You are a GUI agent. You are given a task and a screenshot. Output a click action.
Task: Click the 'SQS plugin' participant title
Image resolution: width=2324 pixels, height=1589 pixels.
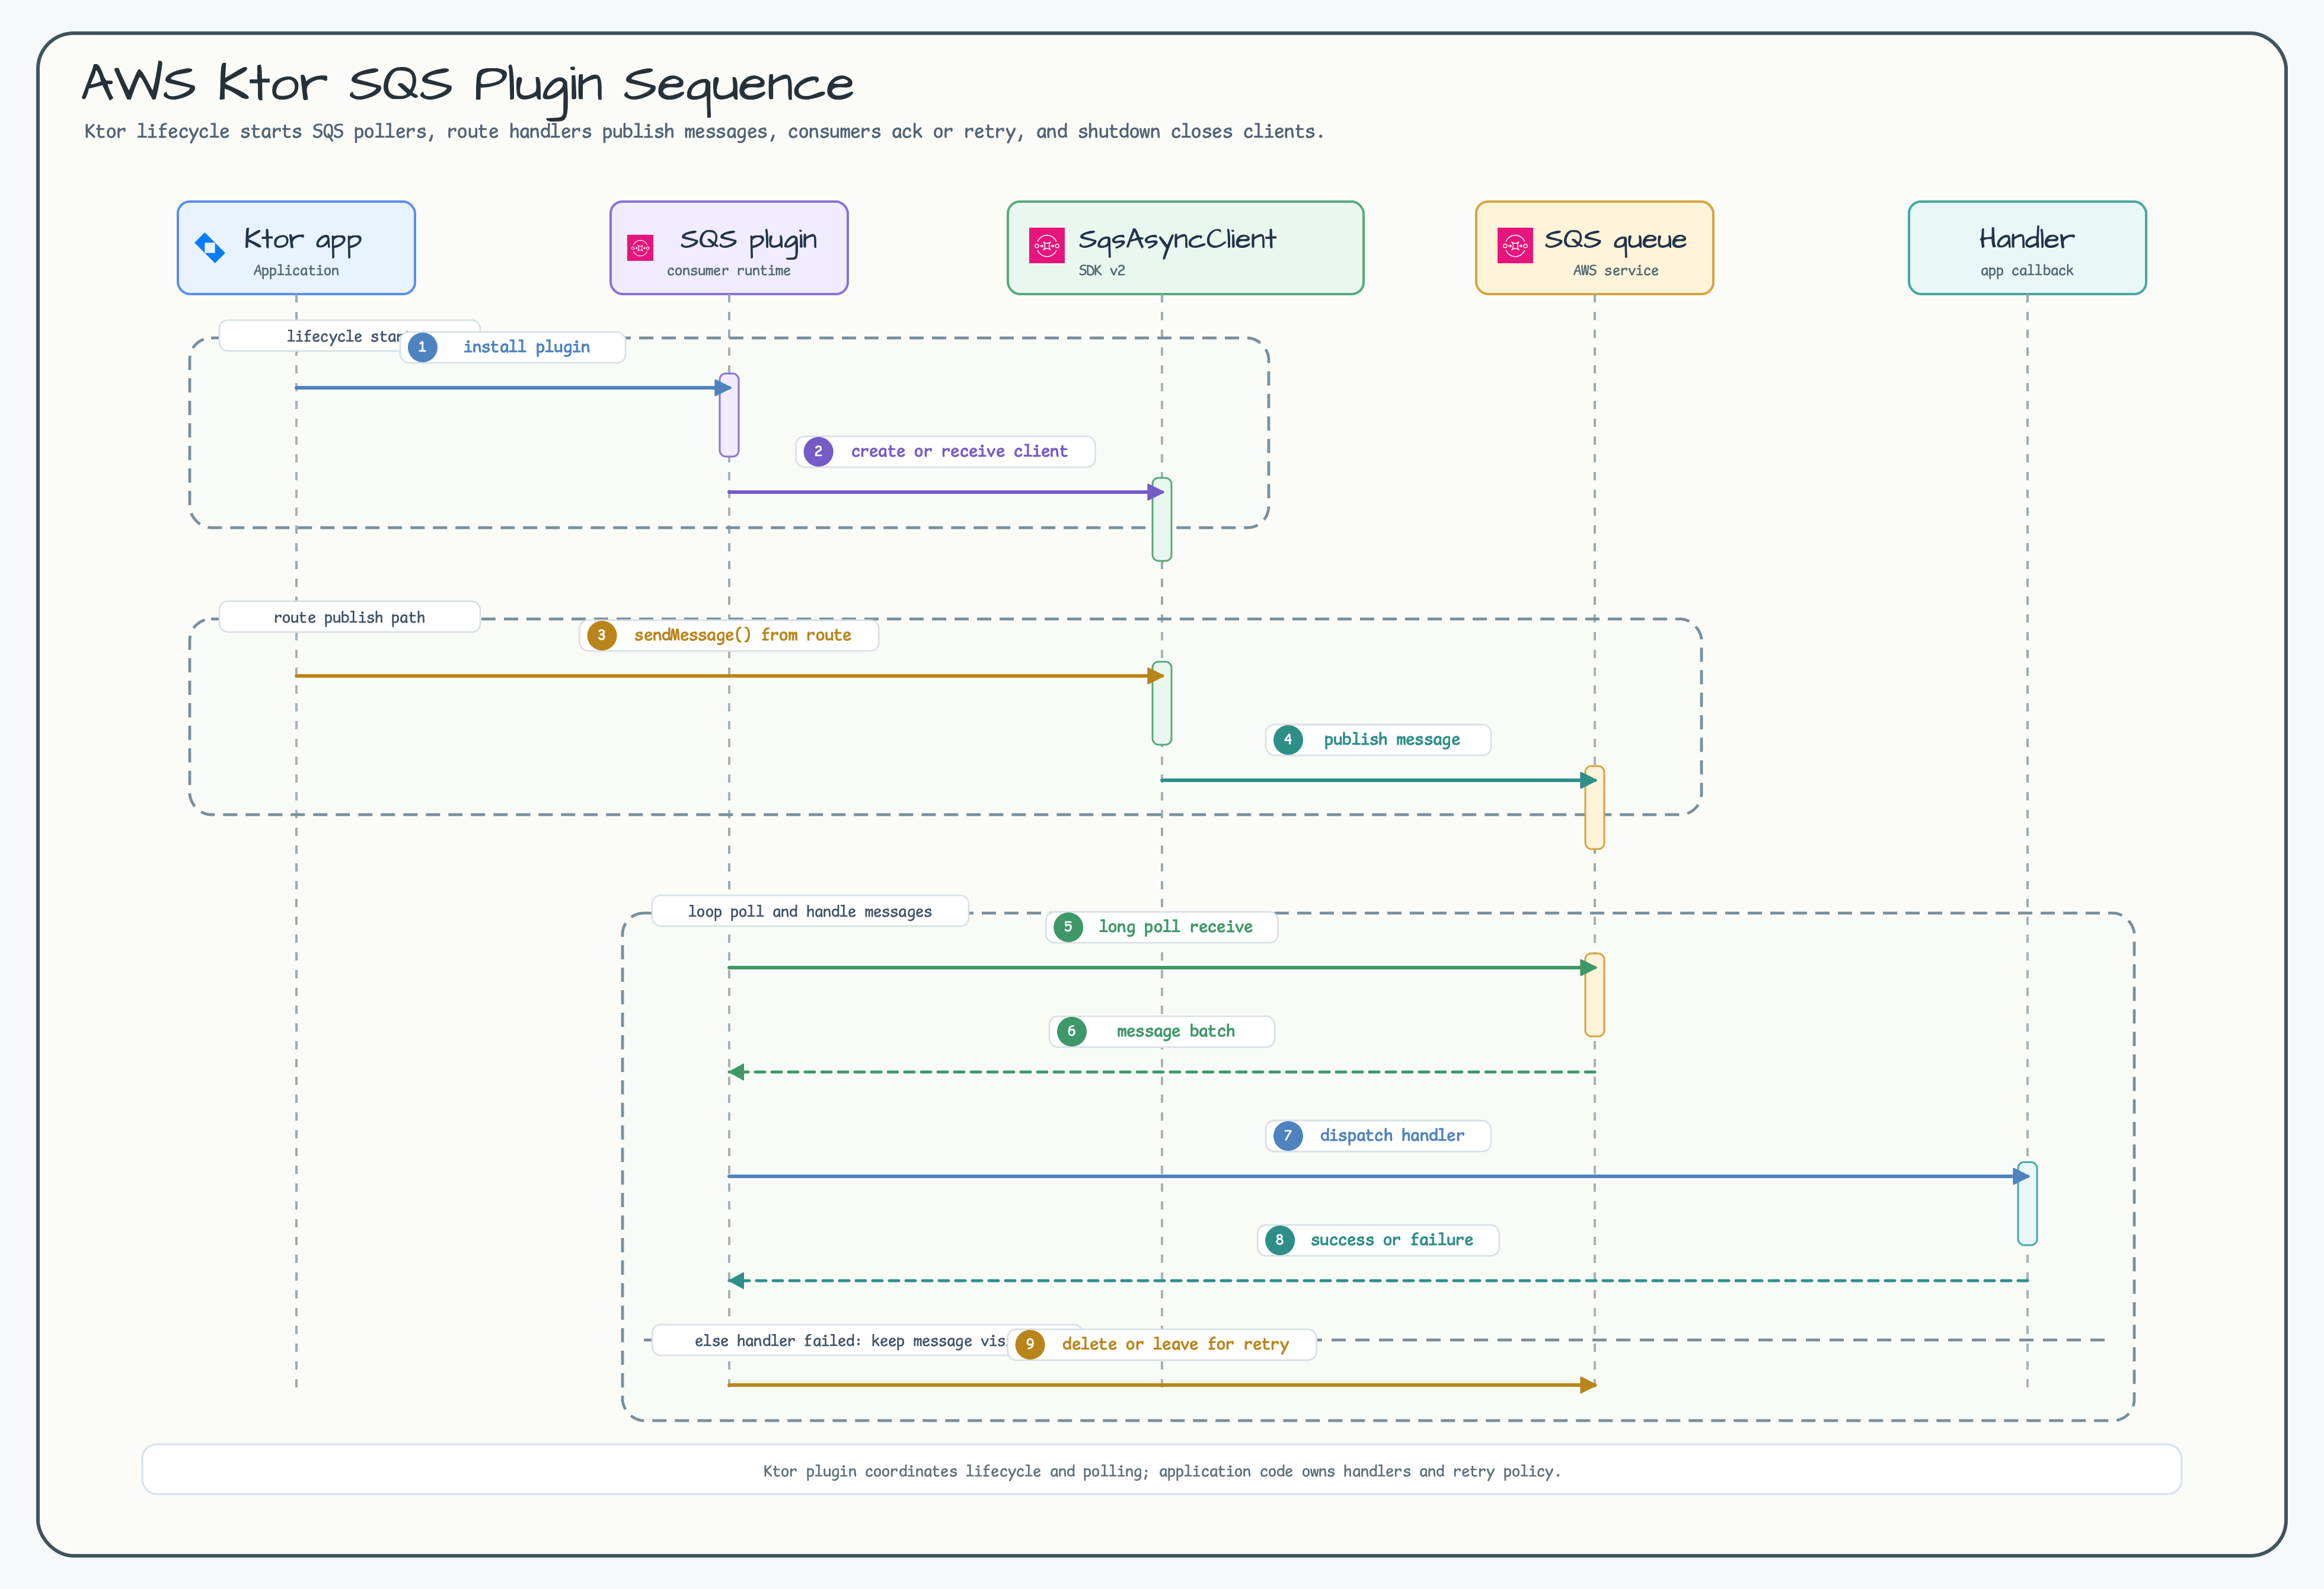point(748,240)
